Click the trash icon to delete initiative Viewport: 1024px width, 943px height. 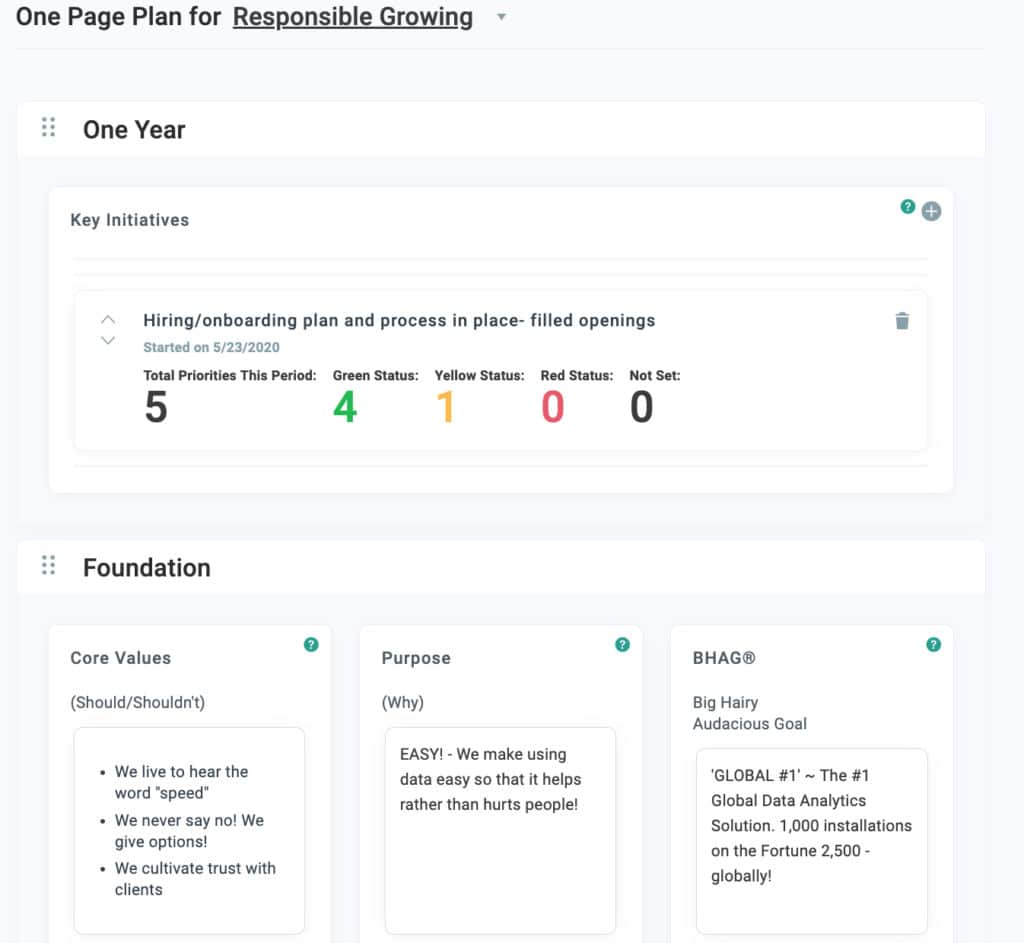(x=902, y=321)
